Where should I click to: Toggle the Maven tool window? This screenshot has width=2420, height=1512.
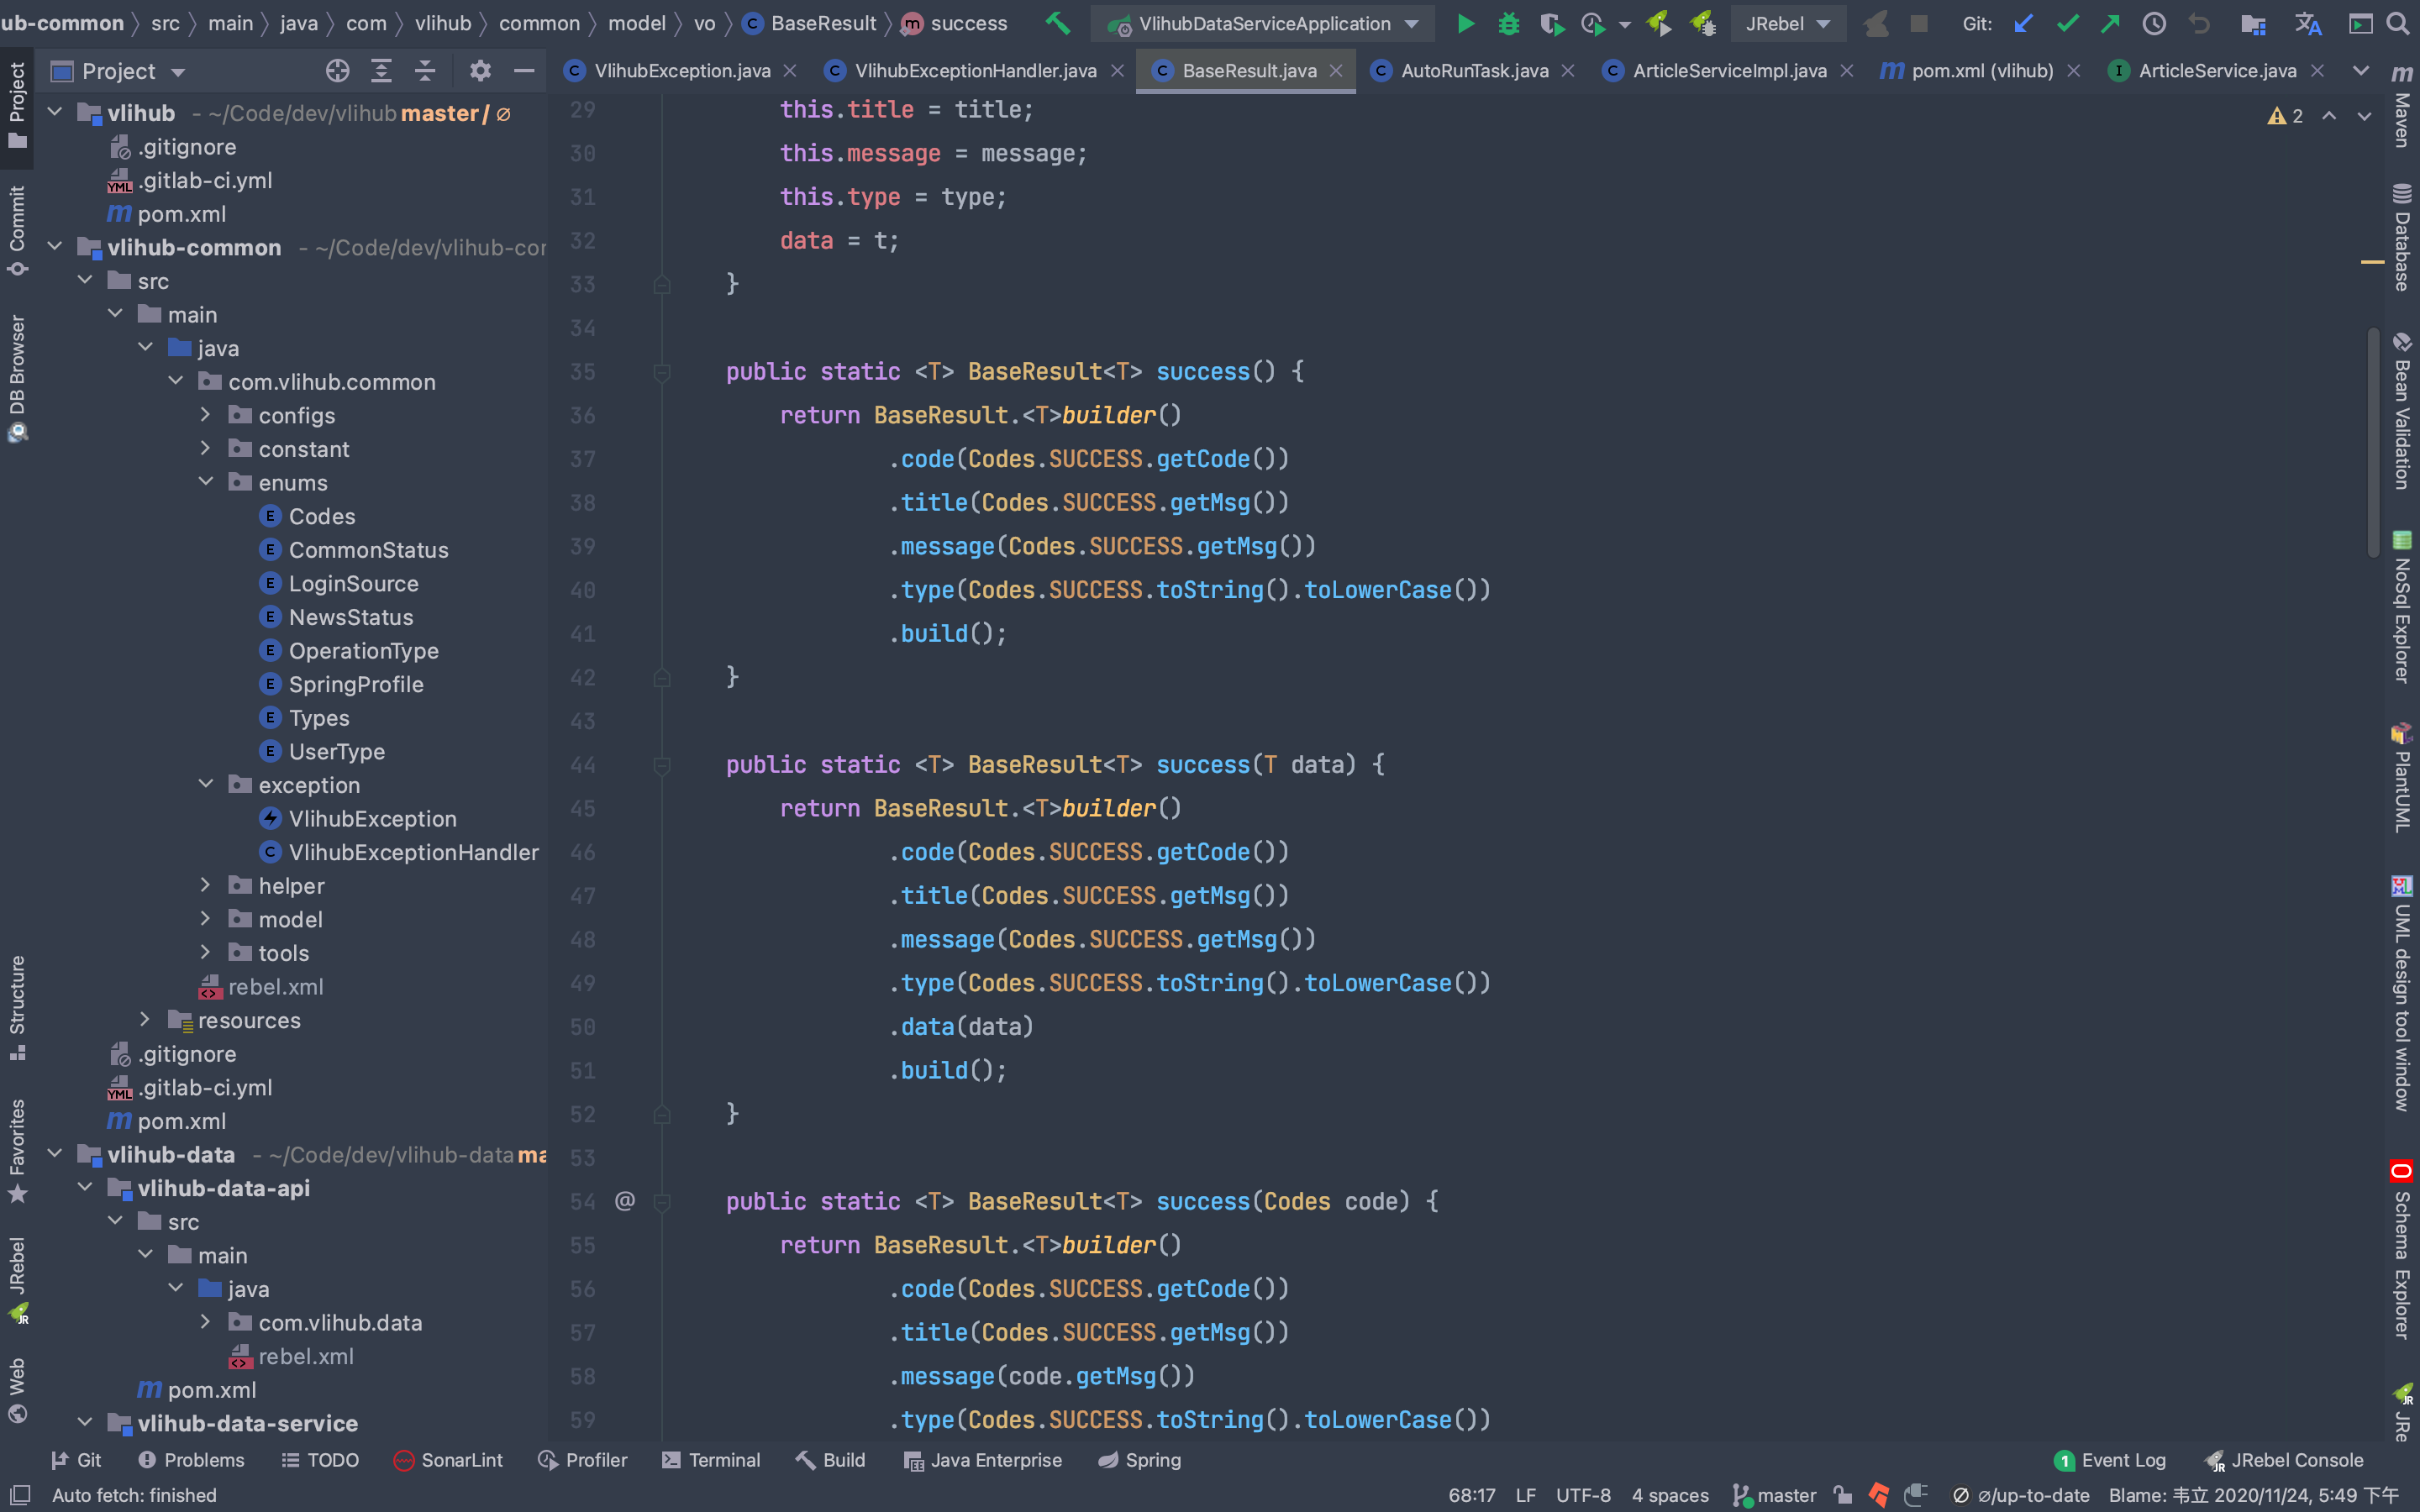[x=2402, y=105]
